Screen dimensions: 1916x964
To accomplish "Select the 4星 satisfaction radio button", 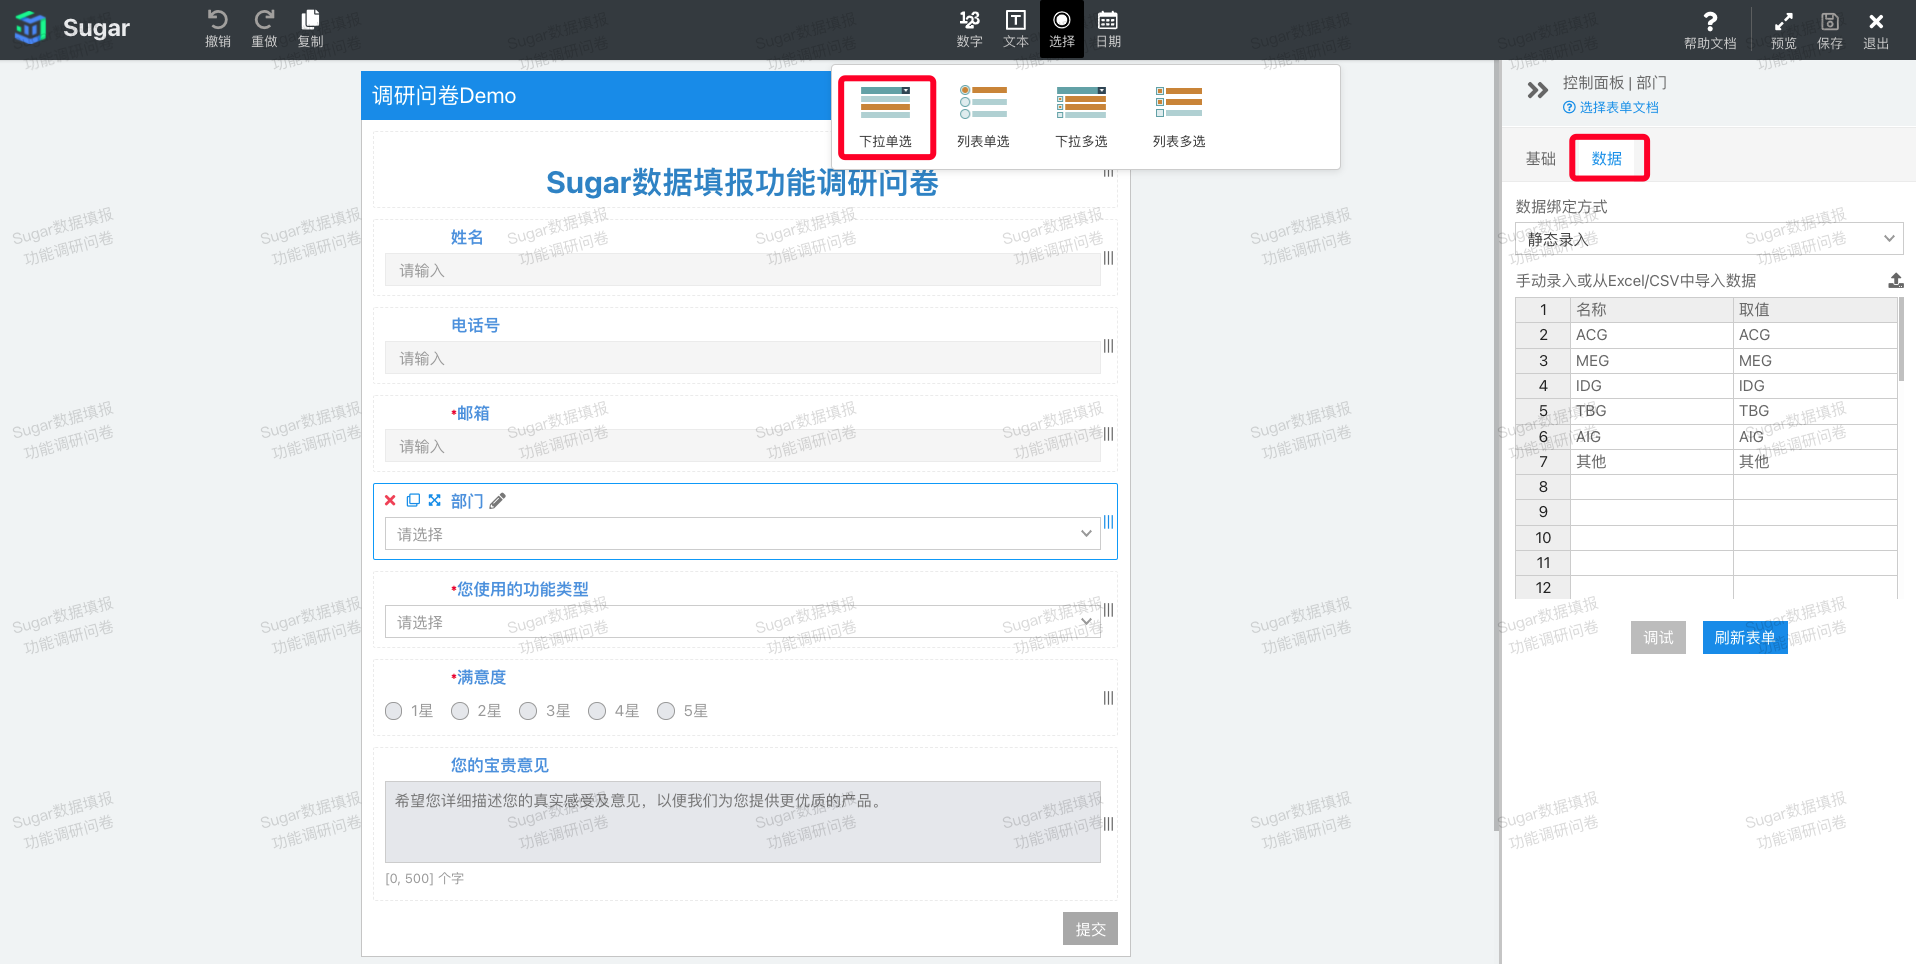I will (597, 711).
